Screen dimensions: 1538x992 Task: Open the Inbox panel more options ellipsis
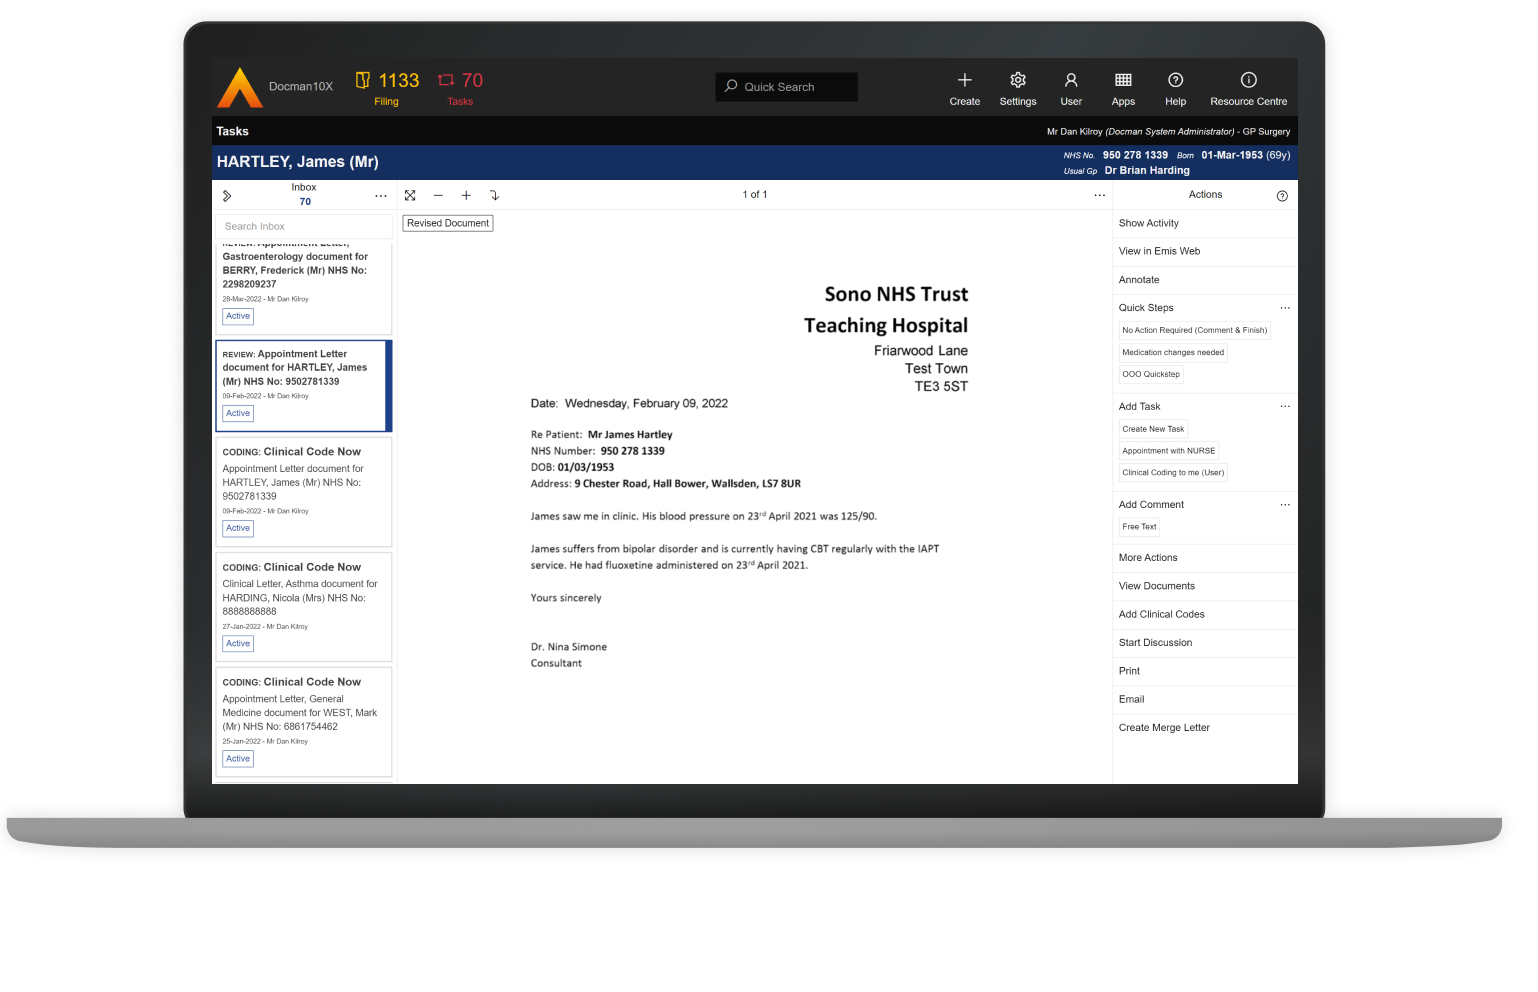(381, 196)
